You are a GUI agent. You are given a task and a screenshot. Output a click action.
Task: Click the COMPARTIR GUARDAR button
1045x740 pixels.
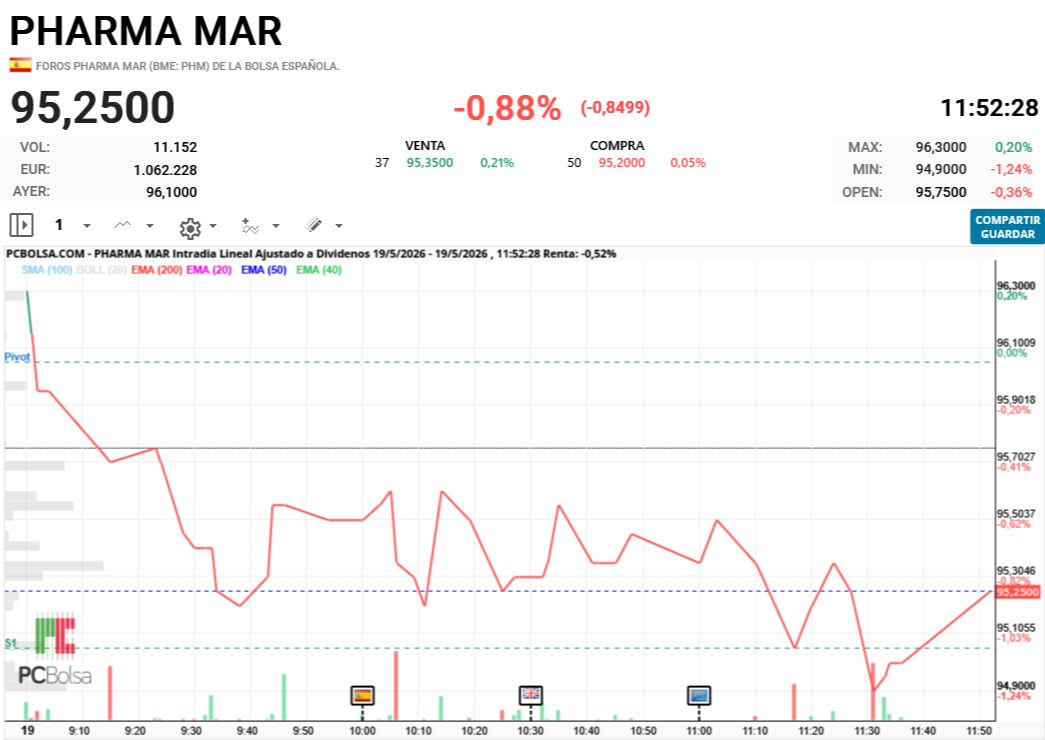click(x=1007, y=227)
